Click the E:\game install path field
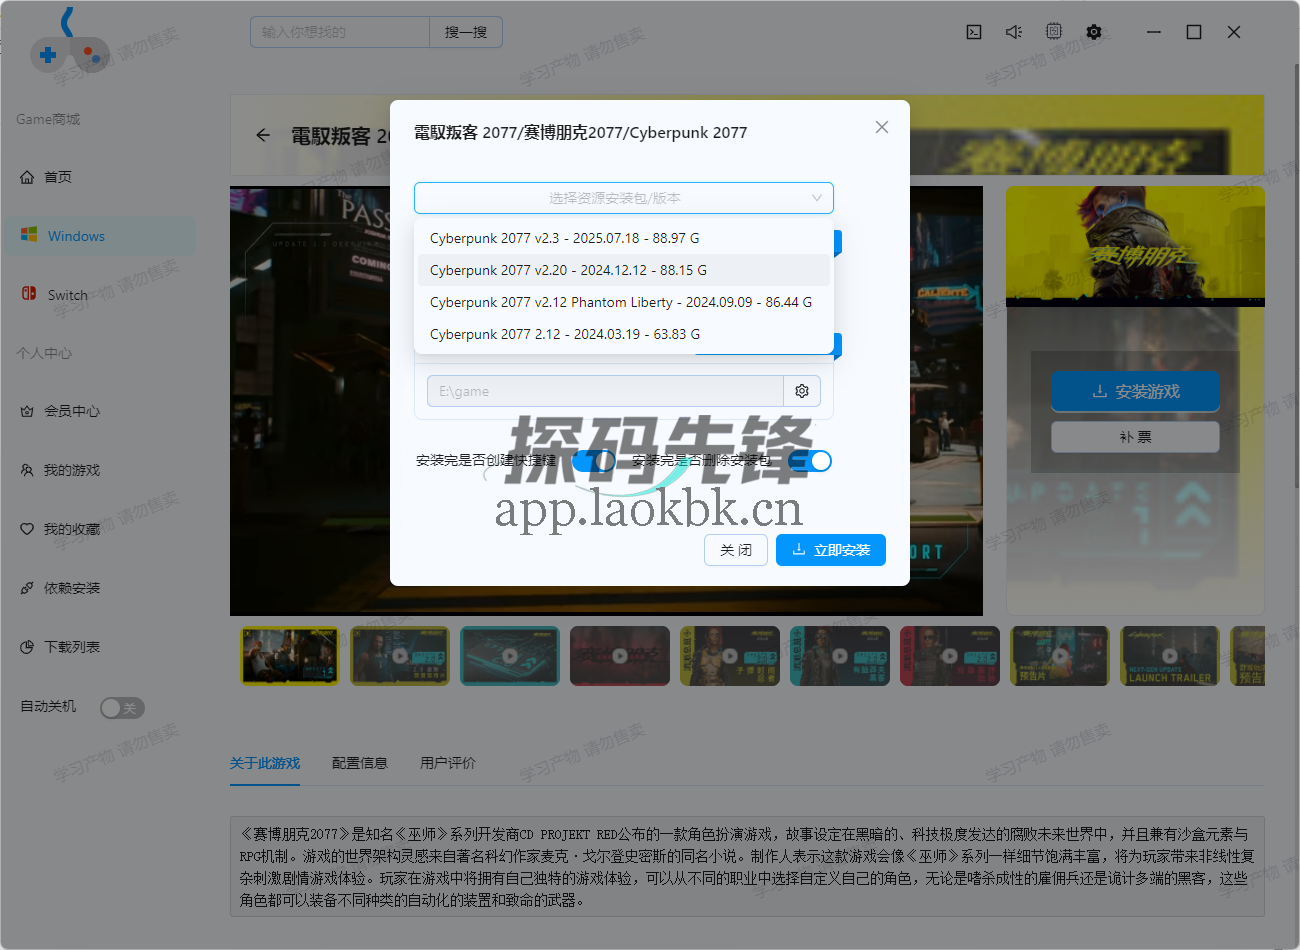The image size is (1300, 950). pyautogui.click(x=605, y=391)
